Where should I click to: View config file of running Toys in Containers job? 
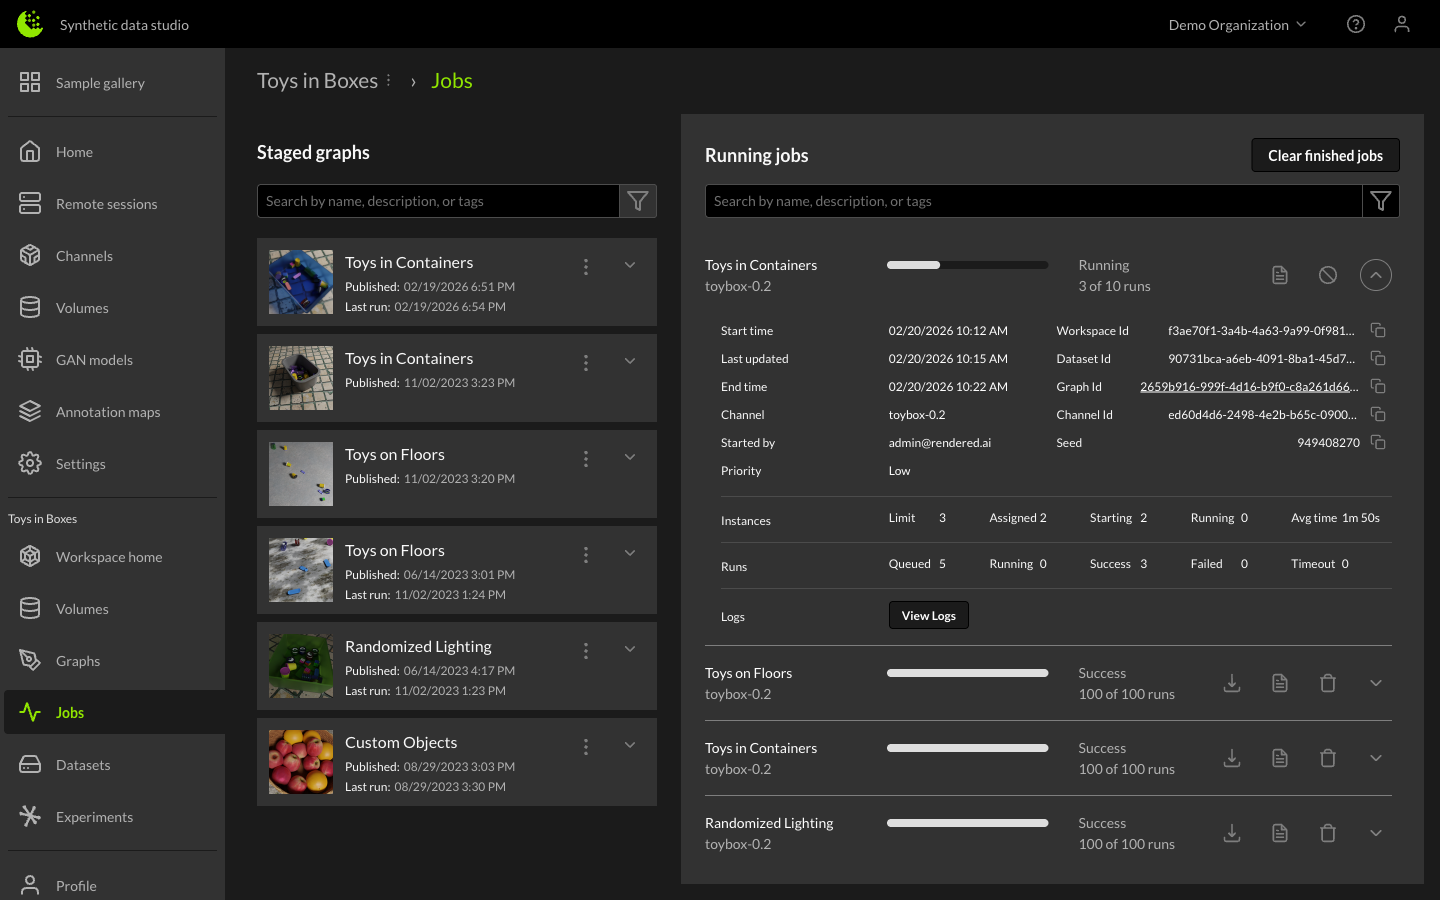[1279, 275]
